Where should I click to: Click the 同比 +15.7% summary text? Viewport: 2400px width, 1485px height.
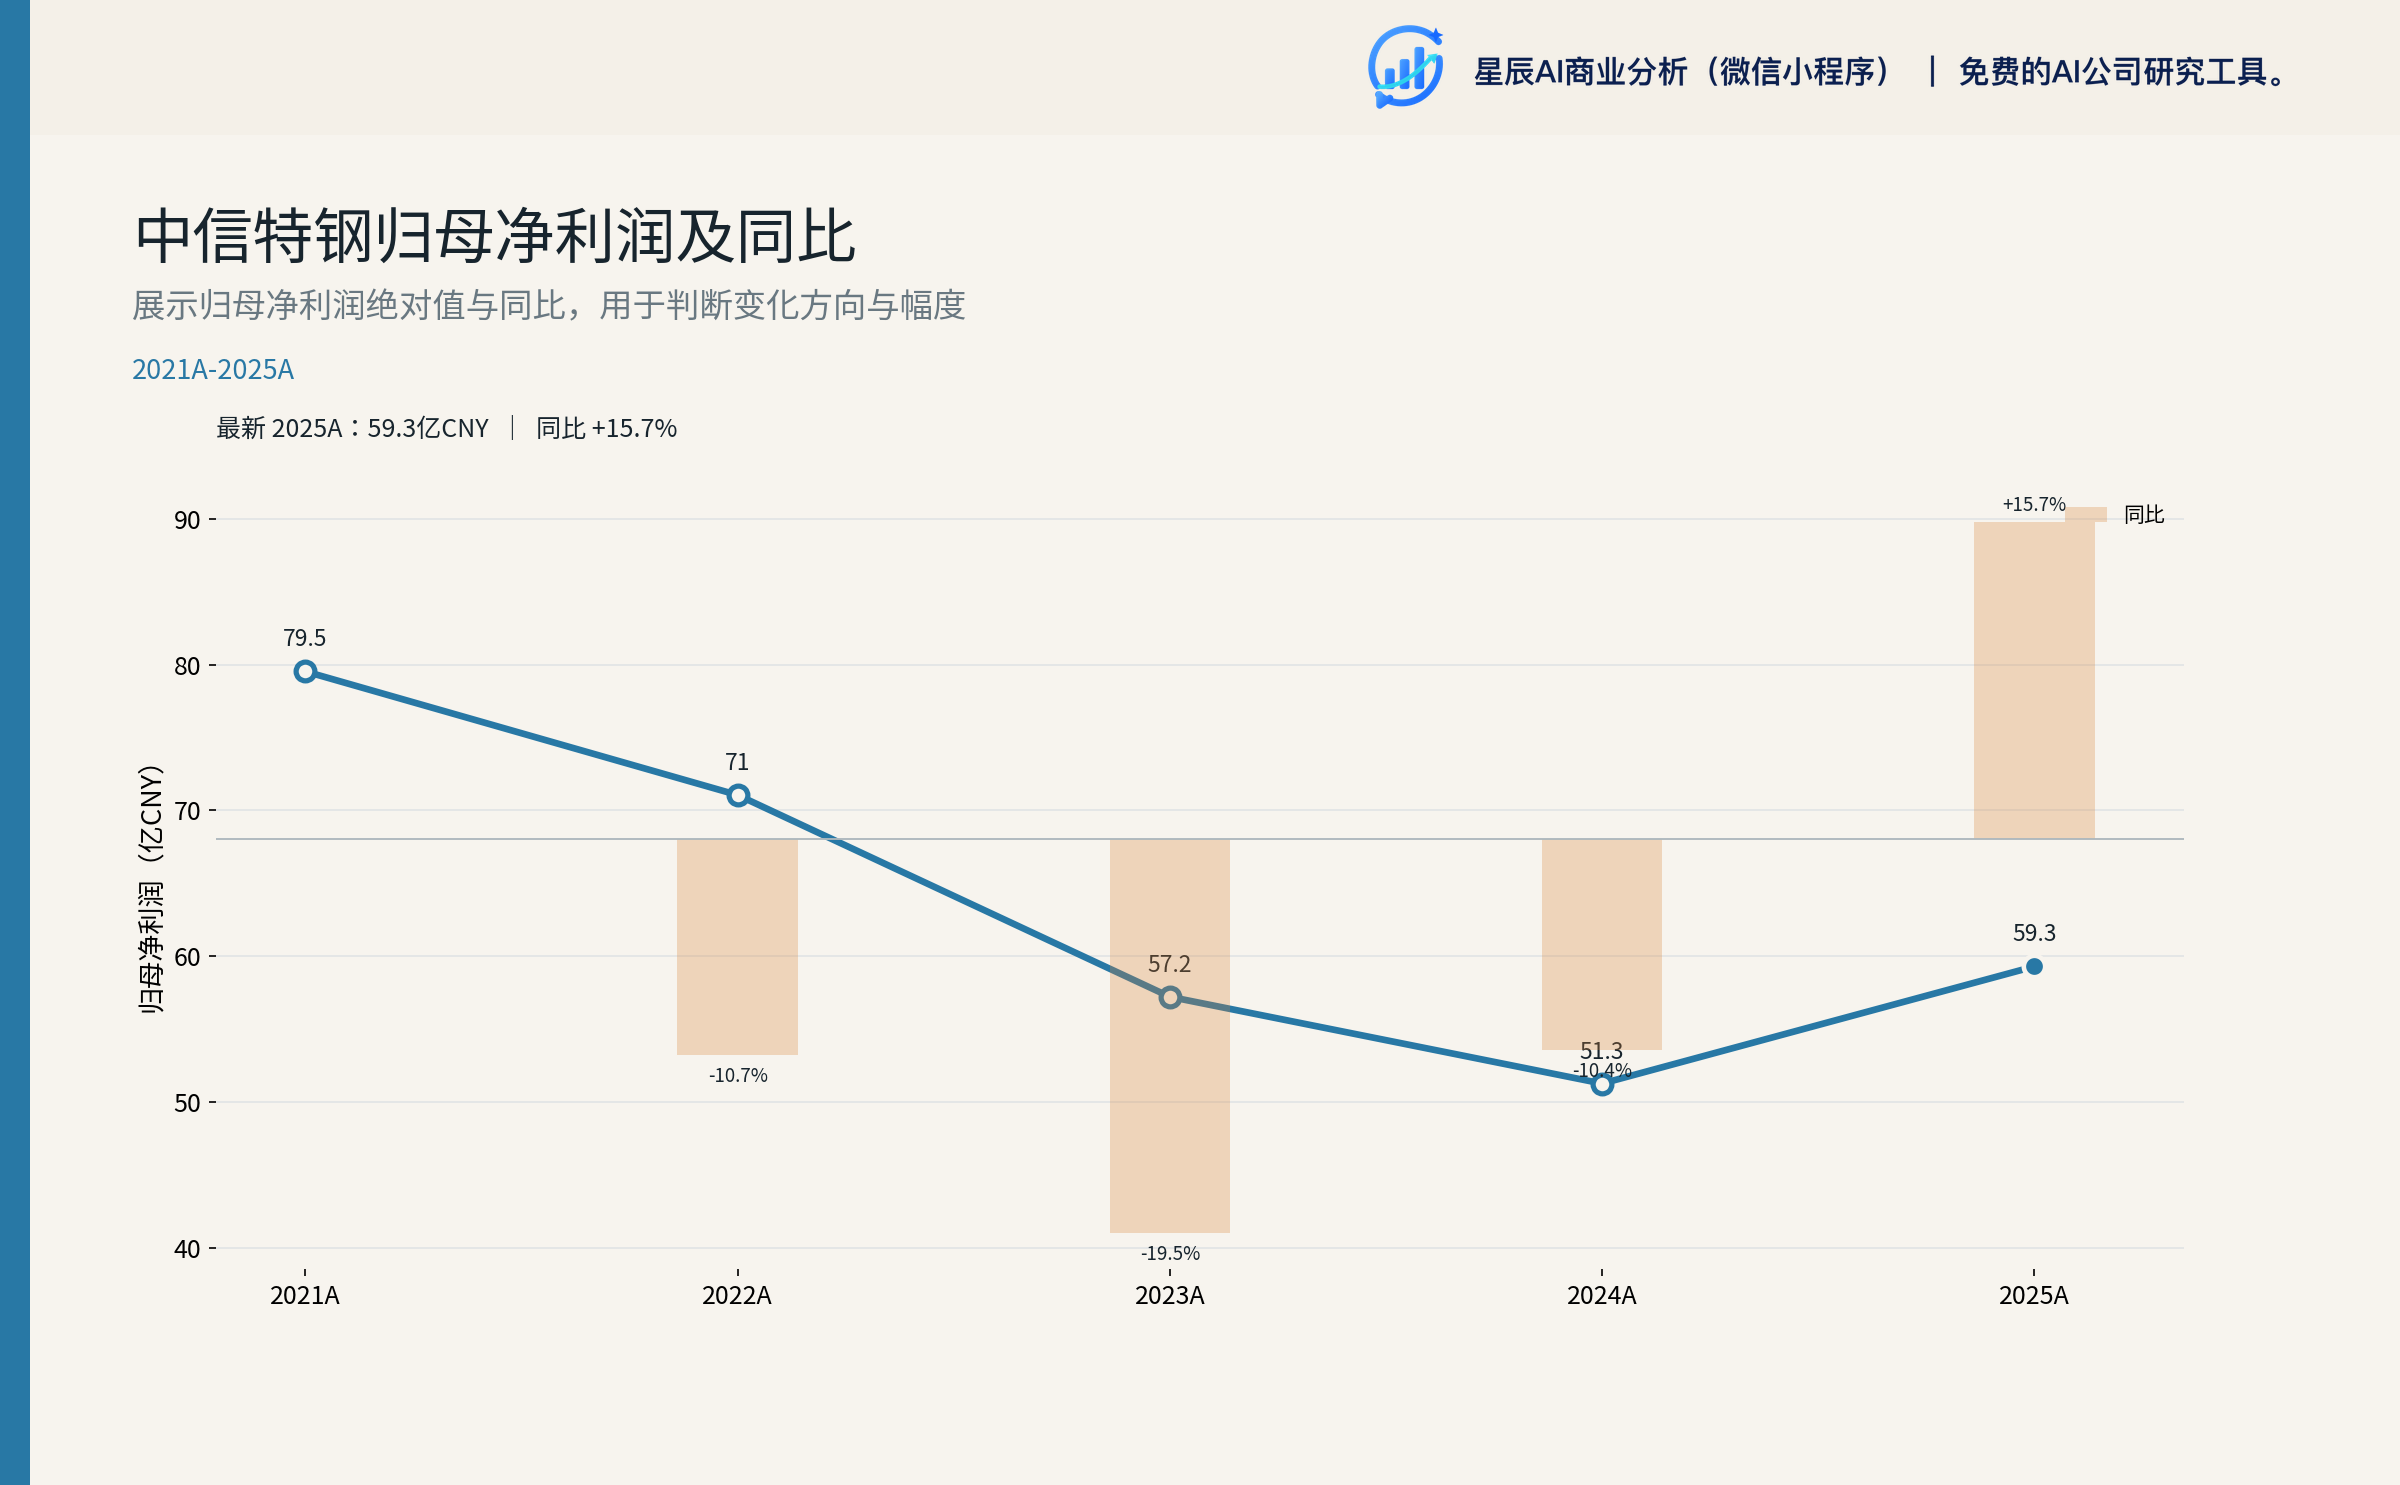click(607, 428)
